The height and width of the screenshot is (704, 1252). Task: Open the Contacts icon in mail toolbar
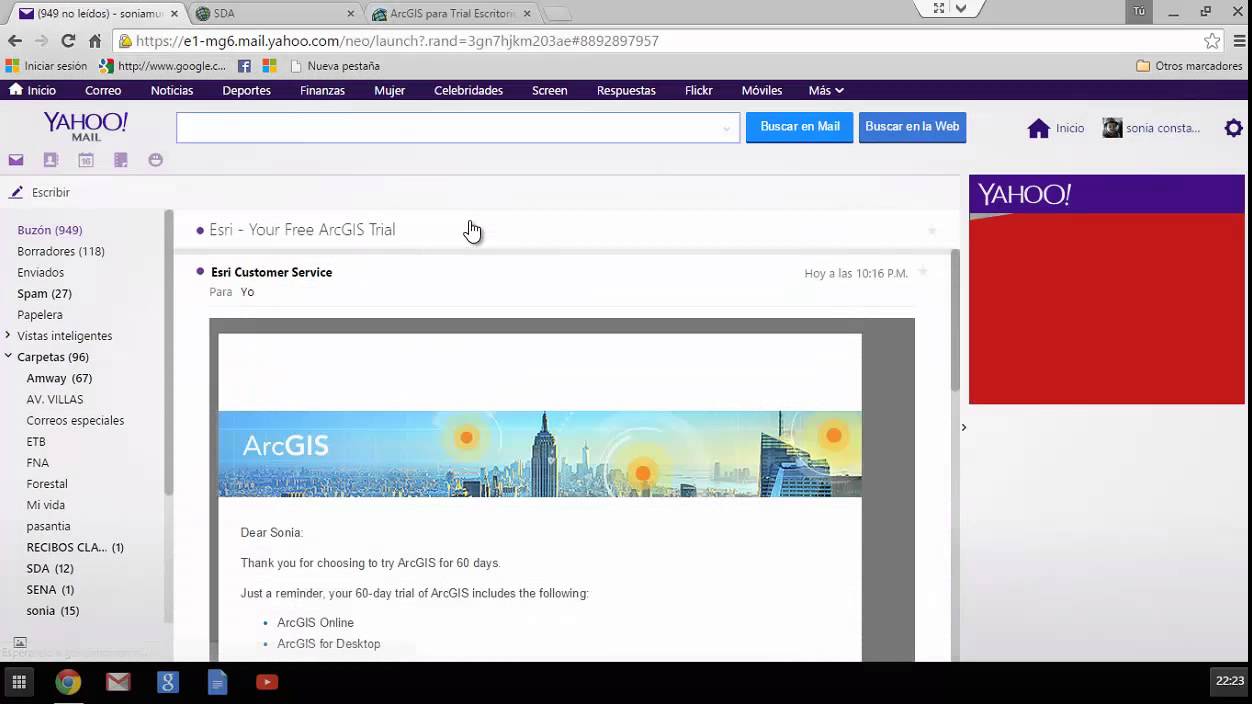point(51,160)
